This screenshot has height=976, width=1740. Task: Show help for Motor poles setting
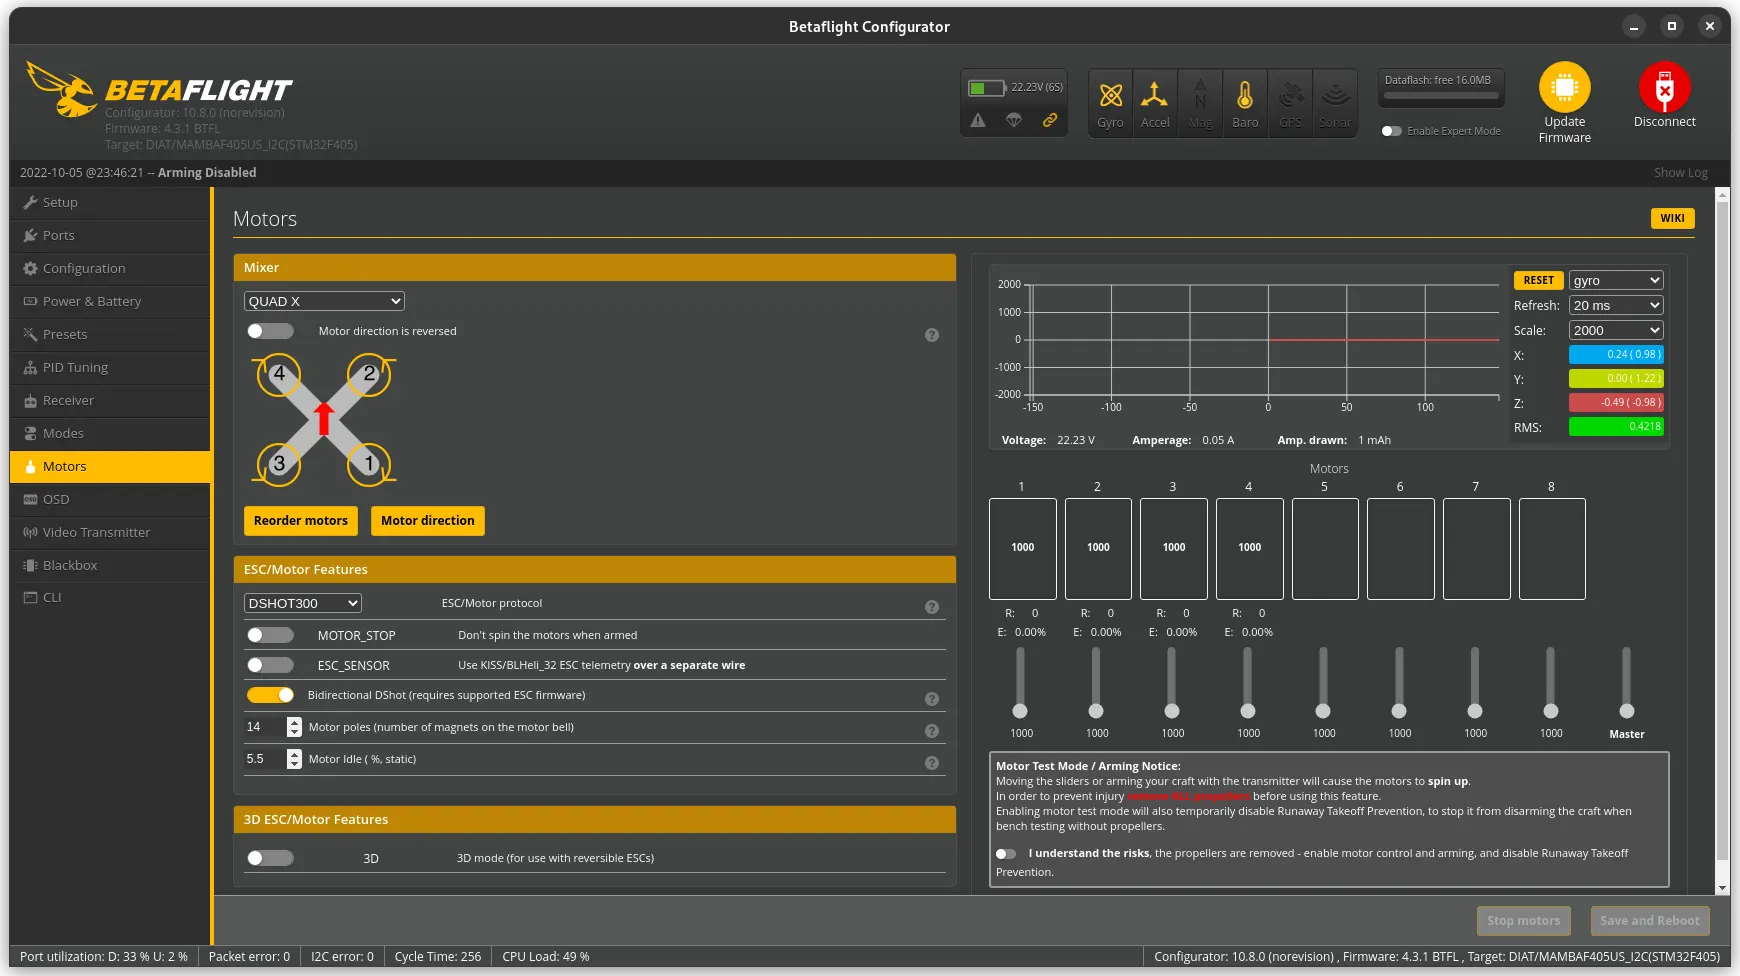tap(932, 731)
